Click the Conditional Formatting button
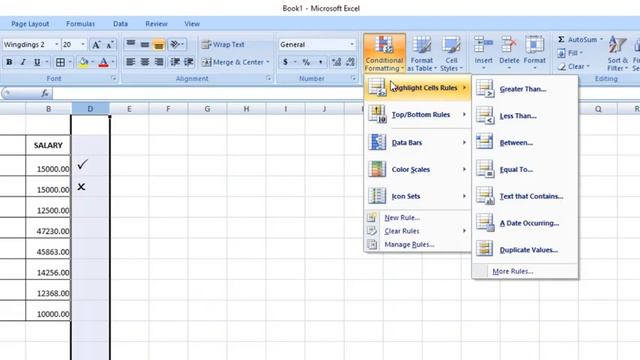The image size is (640, 360). (x=384, y=53)
